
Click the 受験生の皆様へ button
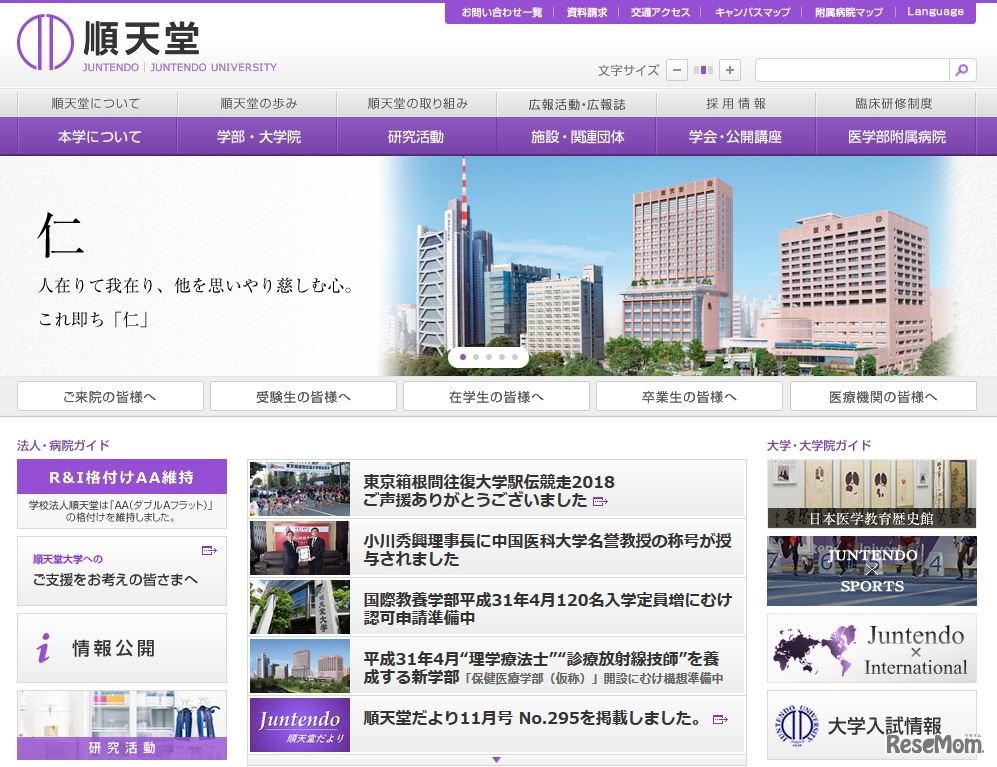click(x=302, y=395)
